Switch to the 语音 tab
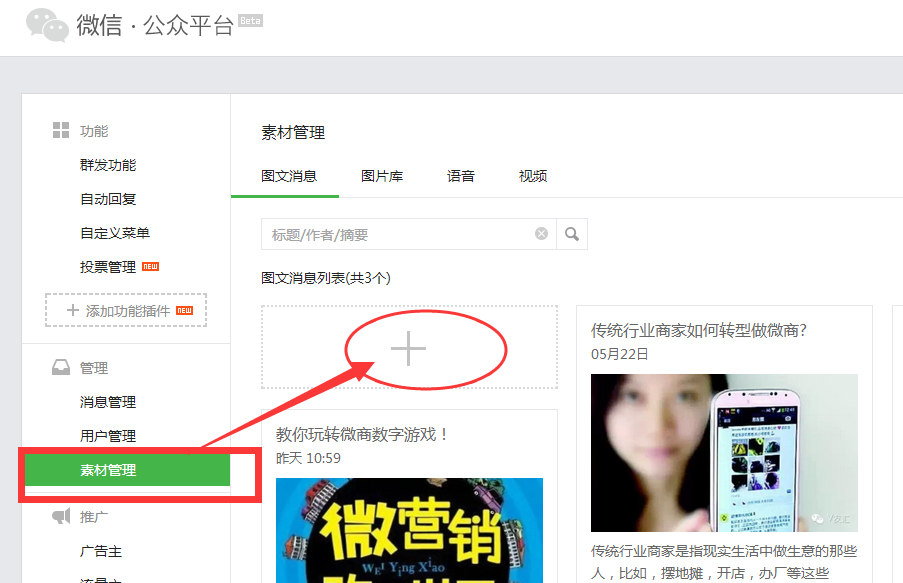The height and width of the screenshot is (583, 903). coord(461,176)
